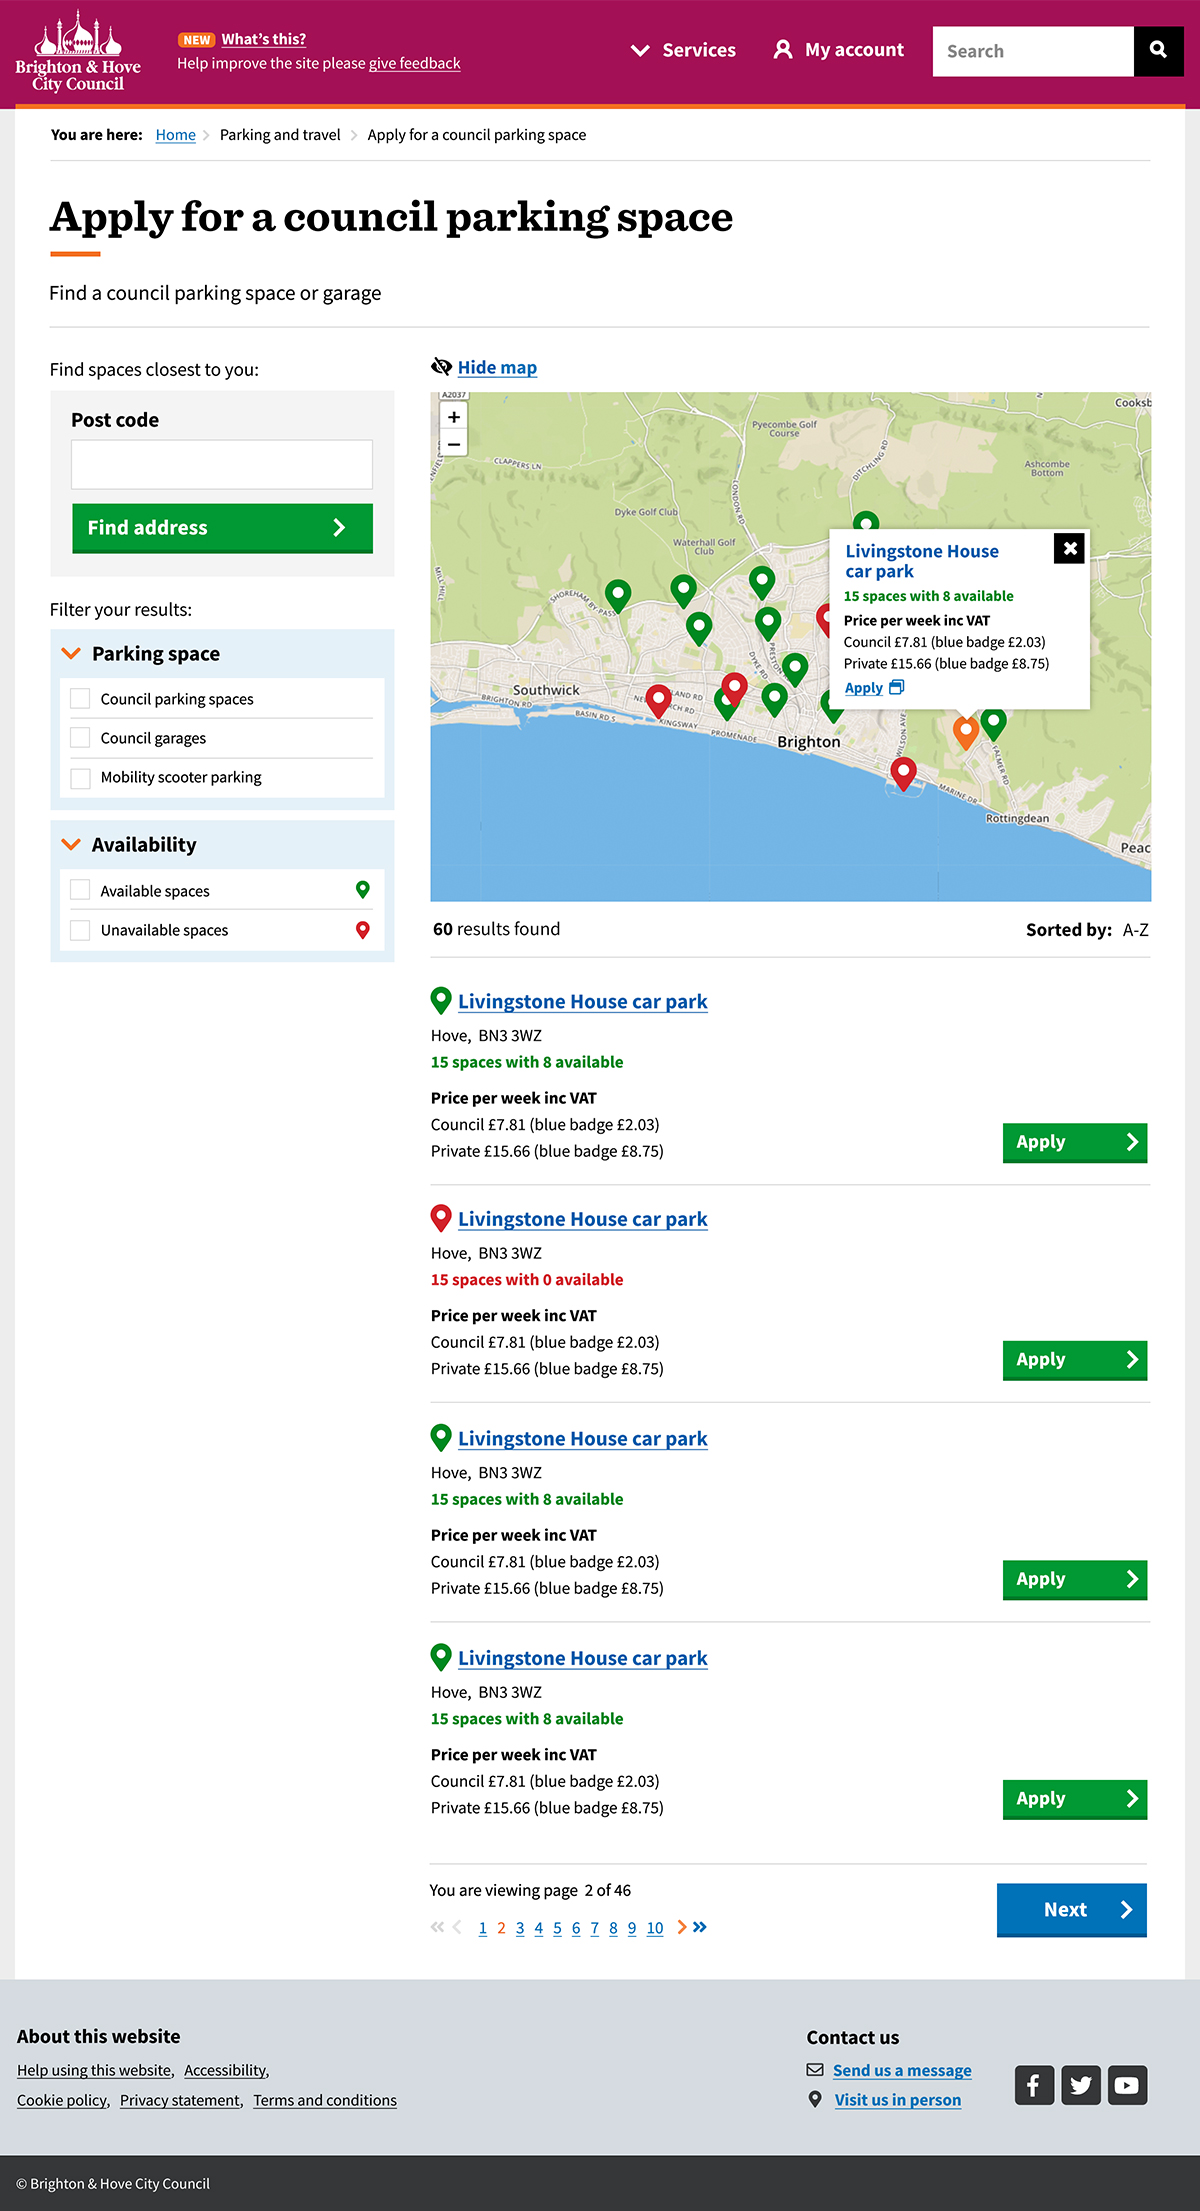
Task: Open the council's Twitter page icon
Action: click(1081, 2085)
